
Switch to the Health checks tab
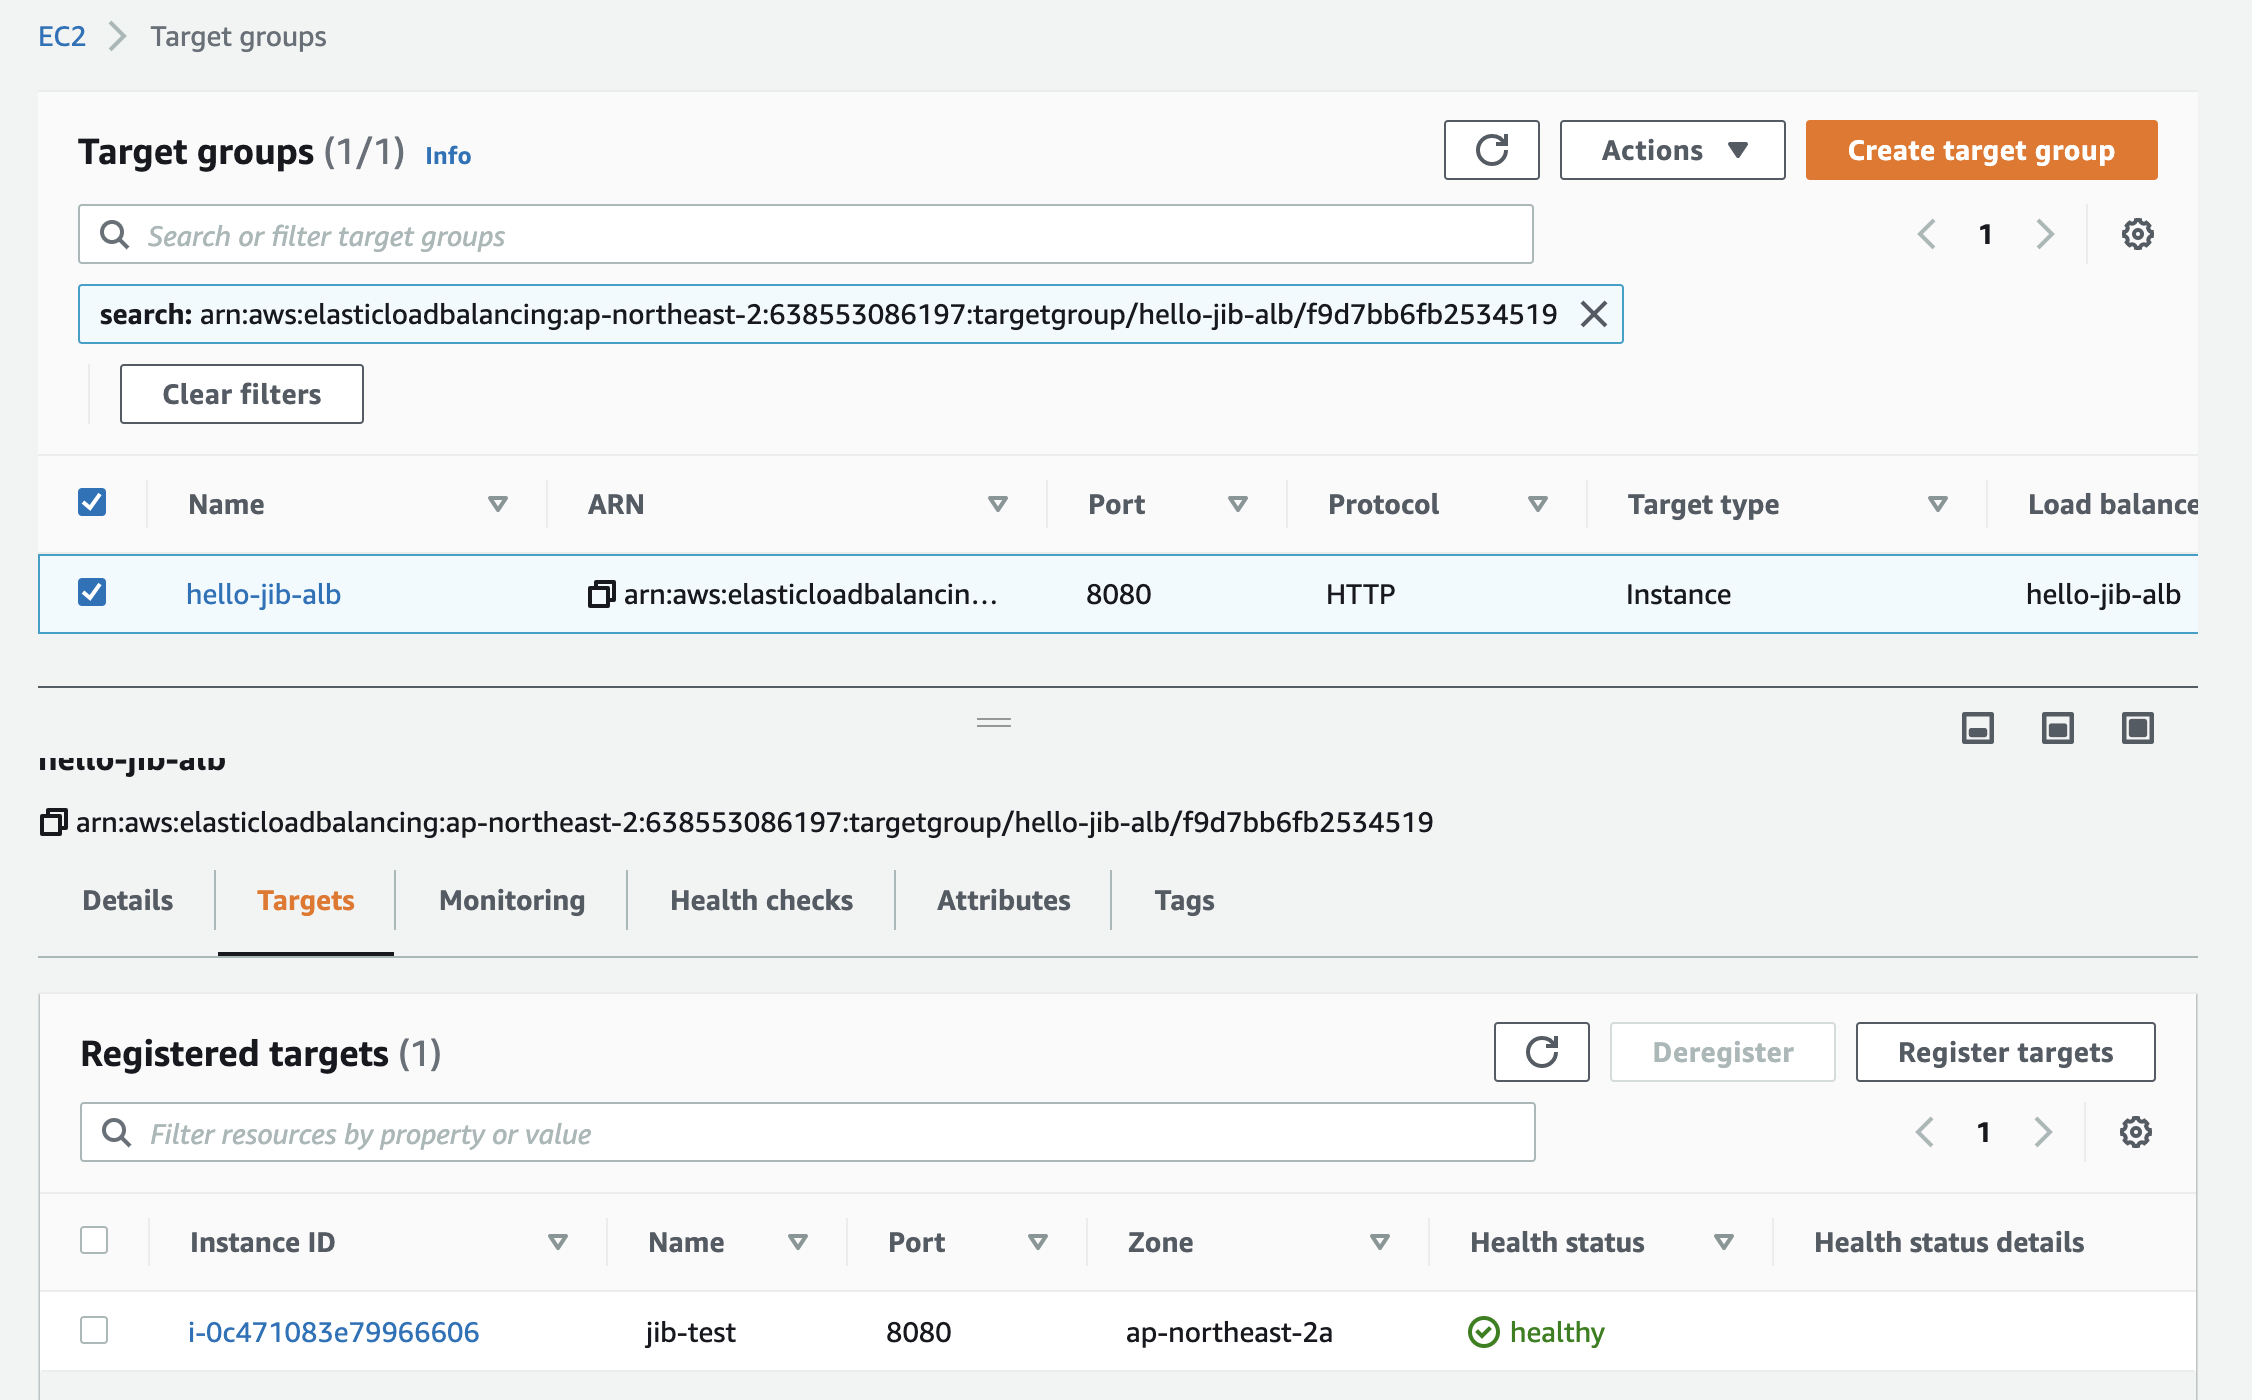[x=761, y=900]
